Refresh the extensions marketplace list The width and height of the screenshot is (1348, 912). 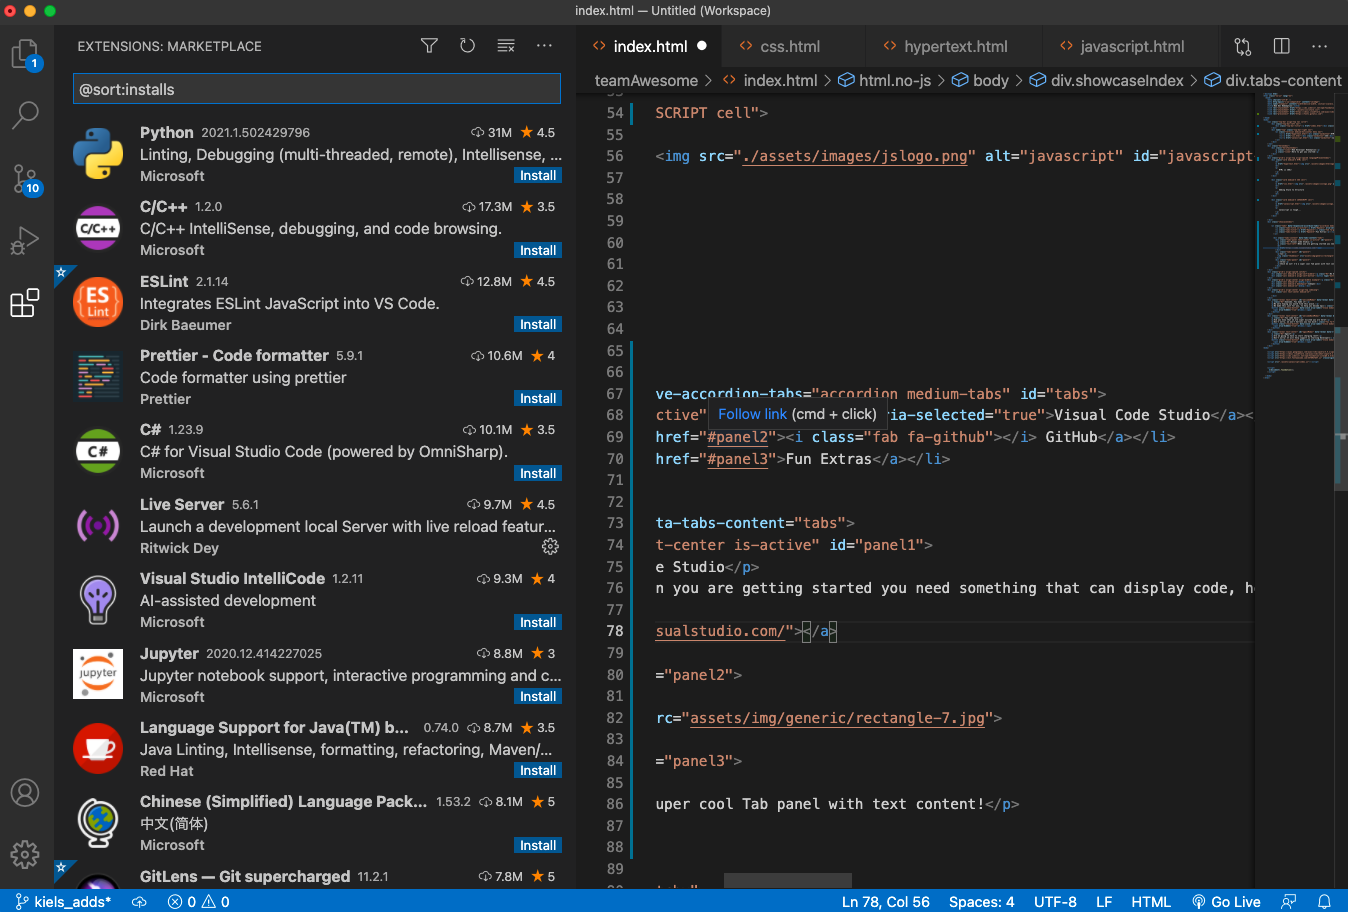(467, 46)
